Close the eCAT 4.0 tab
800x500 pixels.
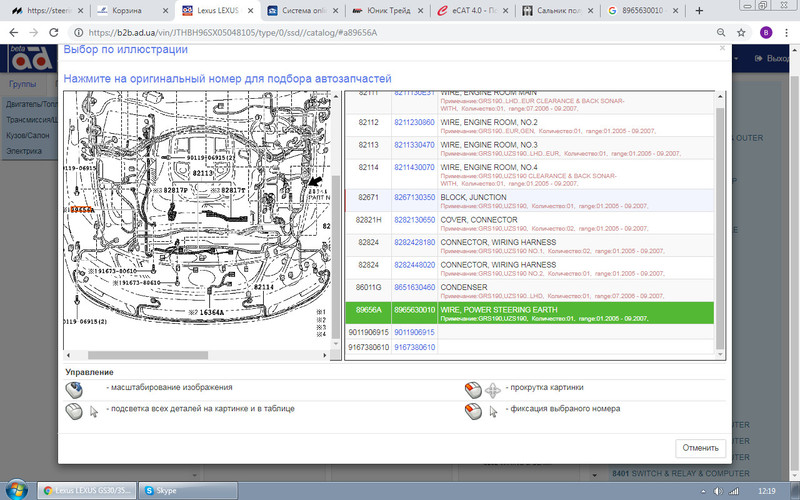[506, 11]
